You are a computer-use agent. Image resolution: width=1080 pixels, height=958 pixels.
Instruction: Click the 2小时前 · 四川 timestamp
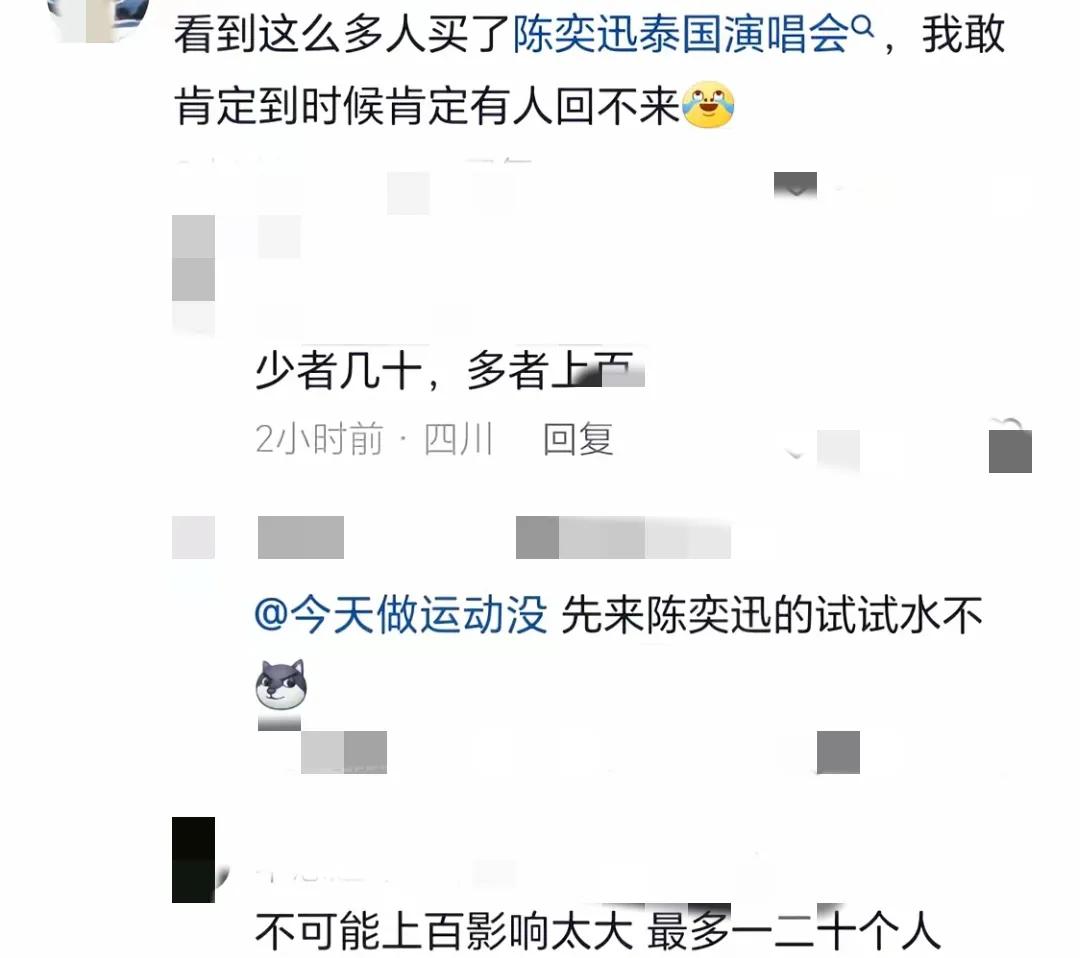click(x=374, y=439)
